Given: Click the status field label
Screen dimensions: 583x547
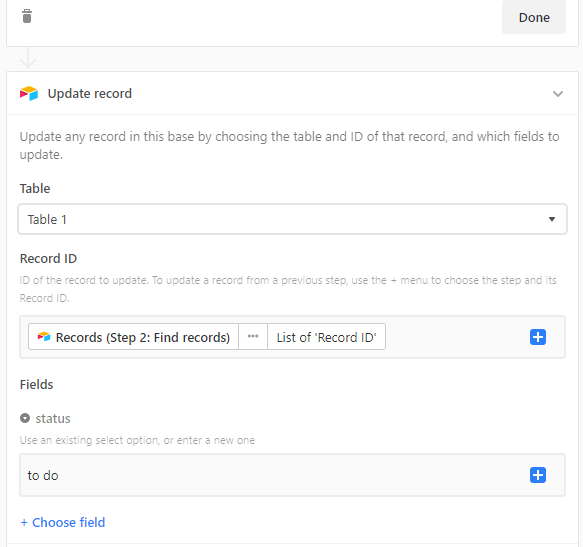Looking at the screenshot, I should pyautogui.click(x=53, y=419).
